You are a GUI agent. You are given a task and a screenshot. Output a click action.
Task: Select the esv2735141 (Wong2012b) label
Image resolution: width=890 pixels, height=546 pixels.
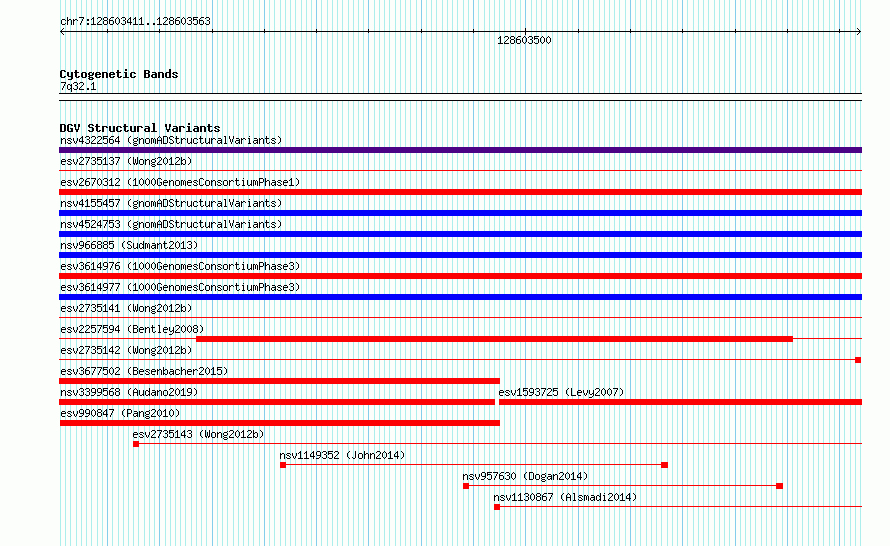coord(126,308)
